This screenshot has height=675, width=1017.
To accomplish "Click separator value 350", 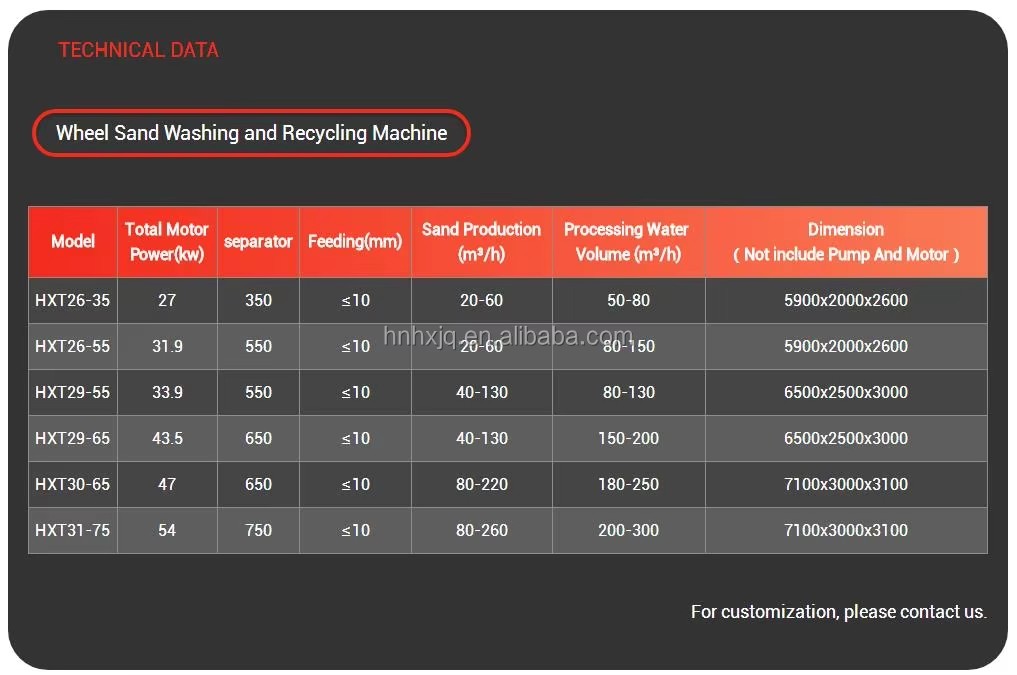I will click(x=258, y=300).
